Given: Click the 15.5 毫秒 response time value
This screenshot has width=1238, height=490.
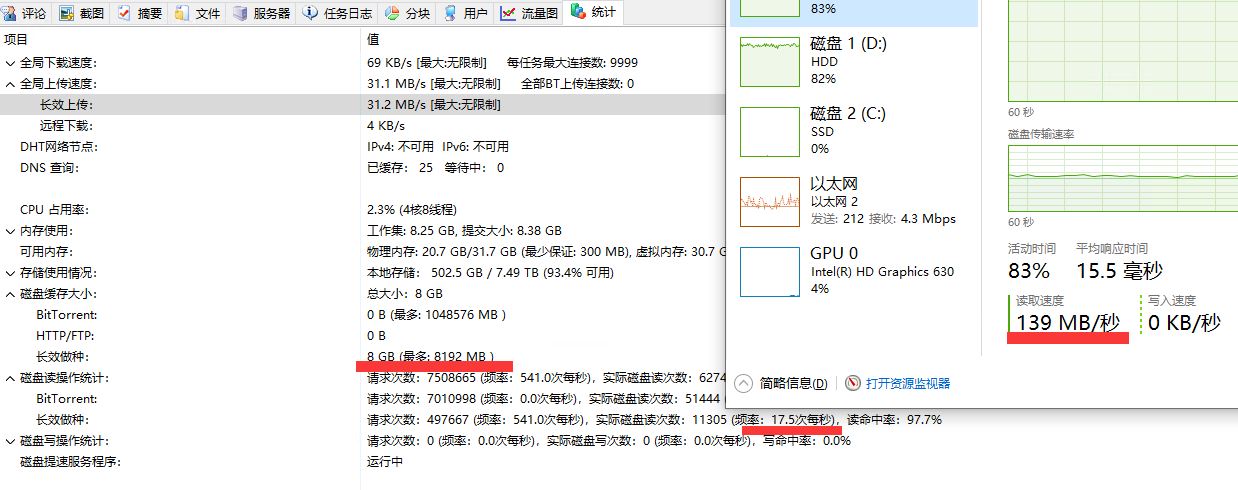Looking at the screenshot, I should tap(1119, 270).
